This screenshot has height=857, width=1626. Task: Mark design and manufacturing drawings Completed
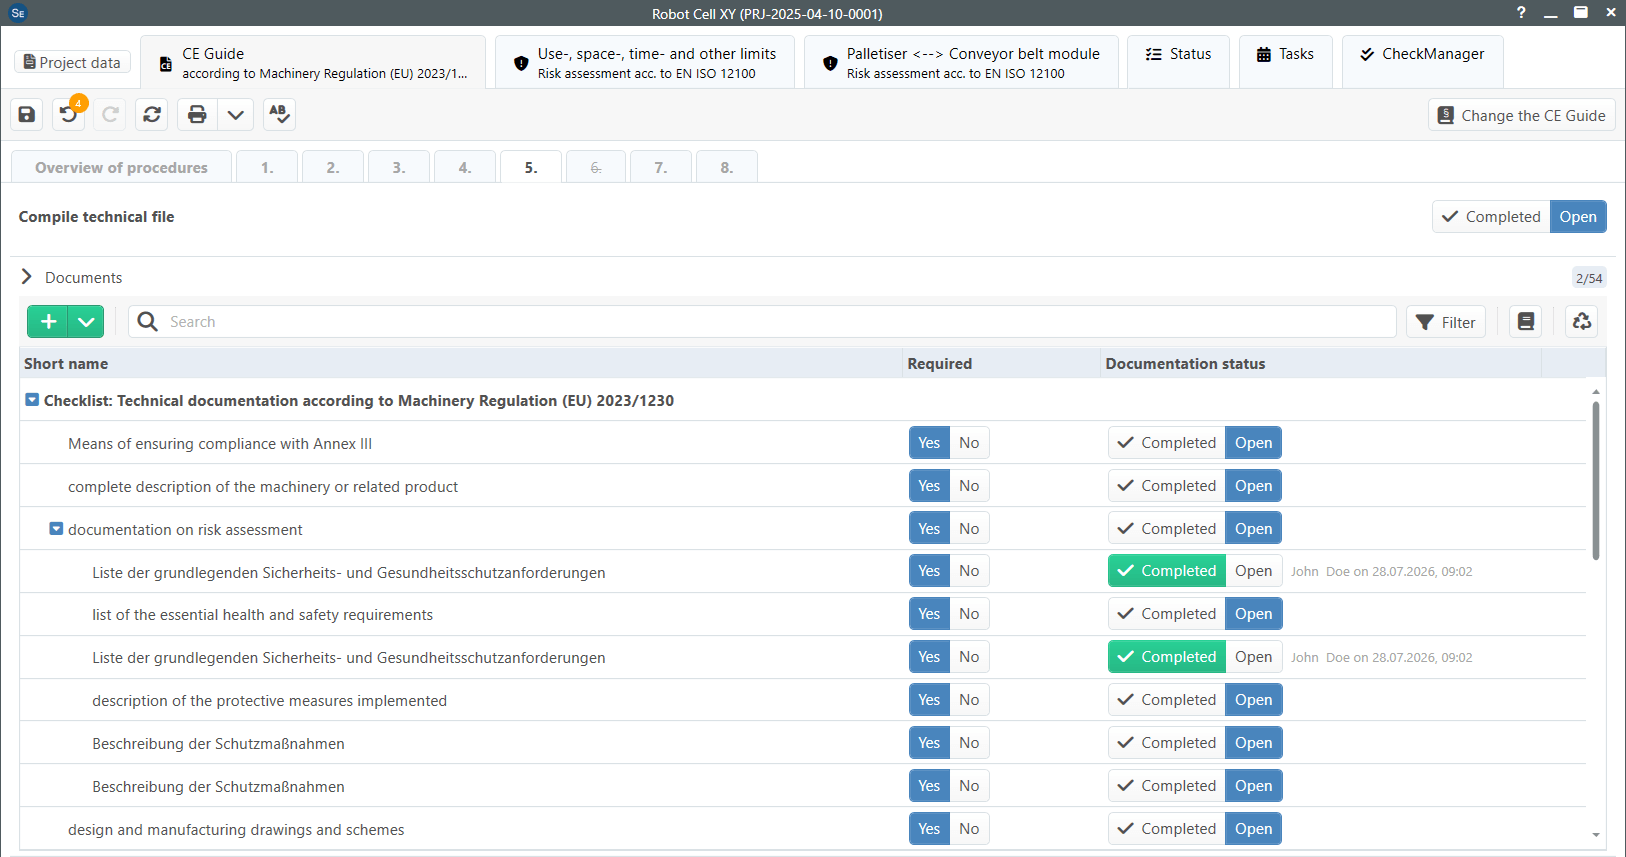pos(1167,829)
